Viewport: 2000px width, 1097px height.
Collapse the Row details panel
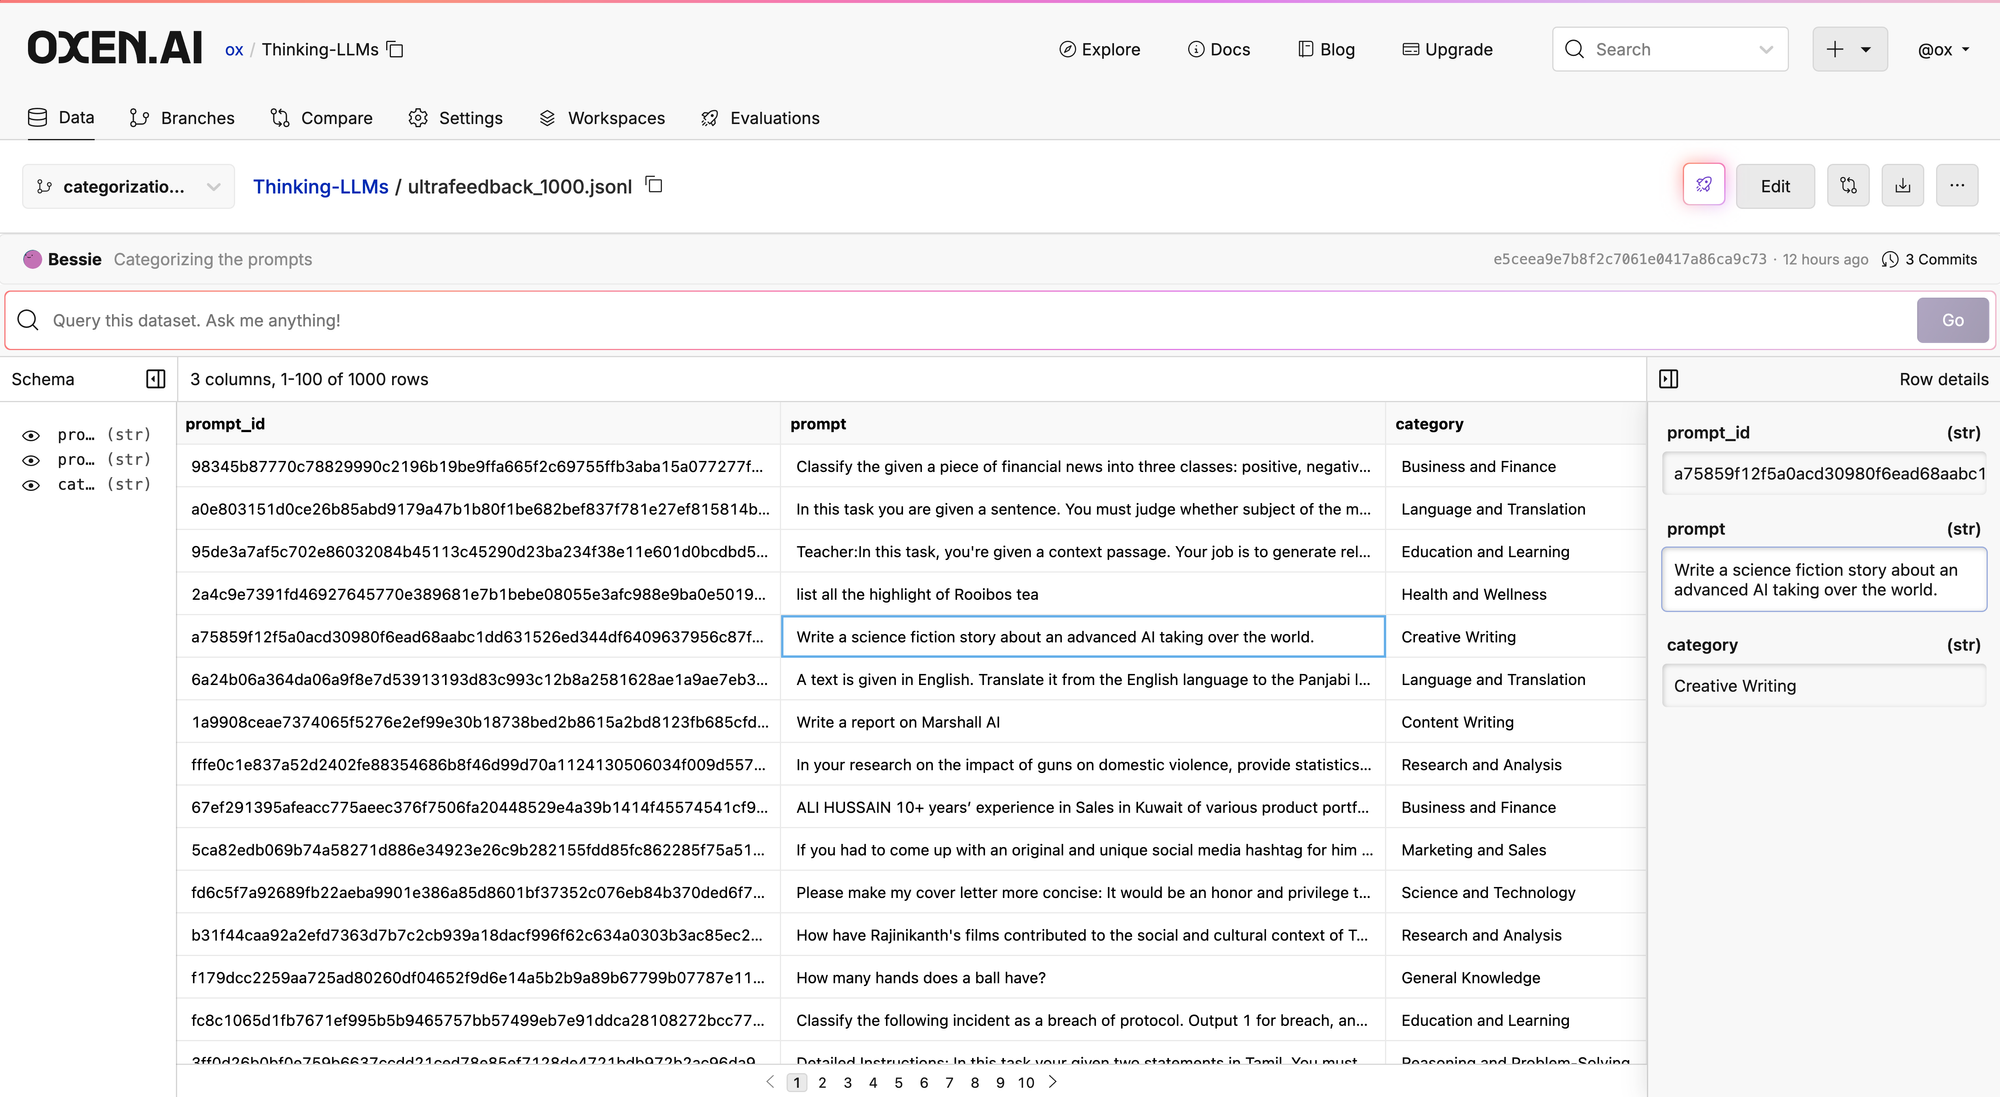1668,379
